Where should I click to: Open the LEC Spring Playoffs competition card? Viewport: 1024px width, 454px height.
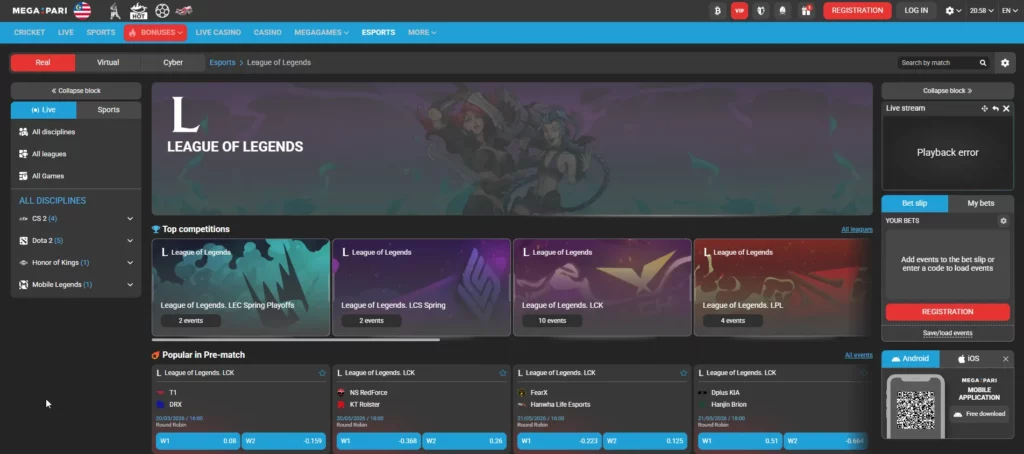coord(241,287)
